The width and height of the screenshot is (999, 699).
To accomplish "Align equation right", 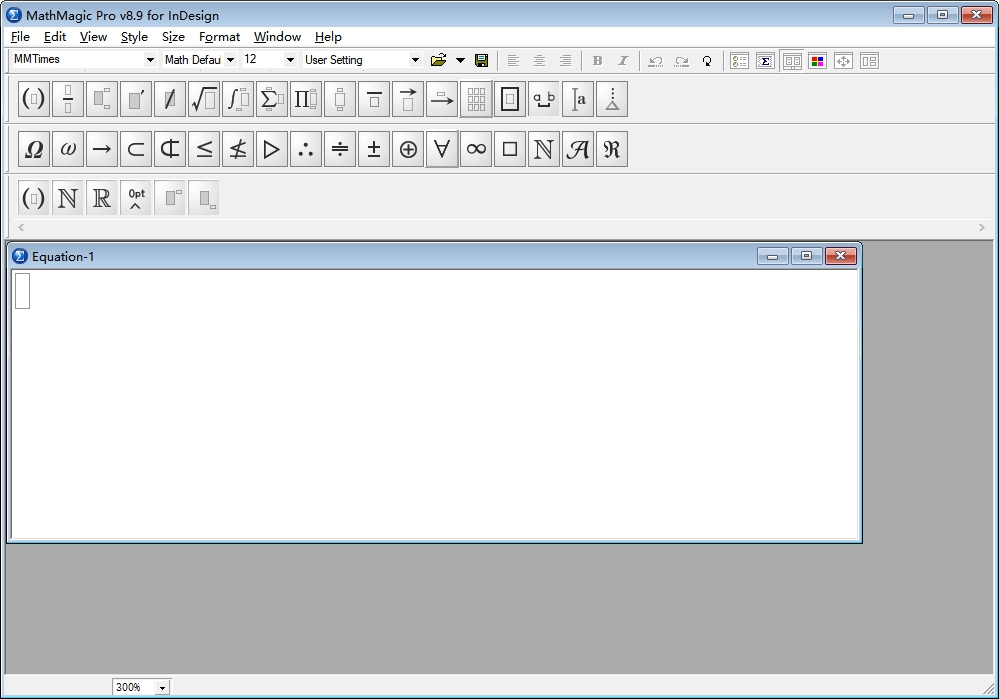I will pos(565,61).
